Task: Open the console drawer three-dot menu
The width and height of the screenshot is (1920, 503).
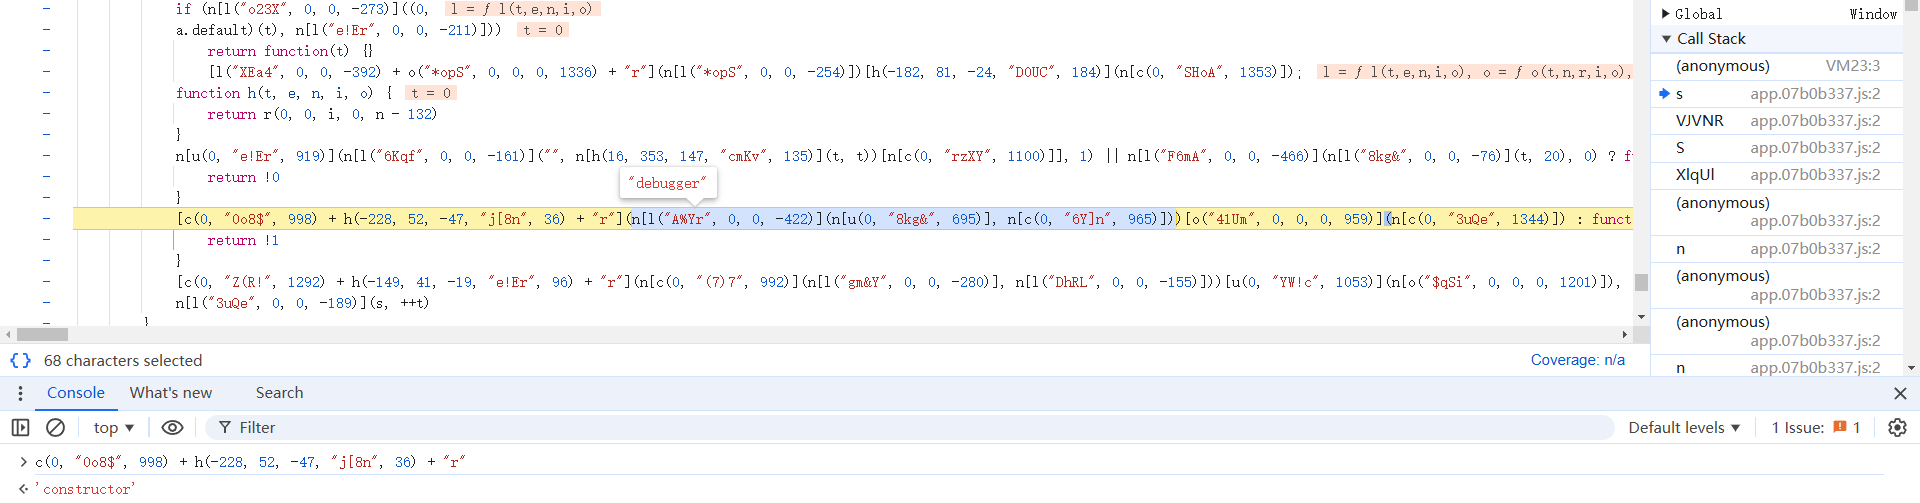Action: 20,393
